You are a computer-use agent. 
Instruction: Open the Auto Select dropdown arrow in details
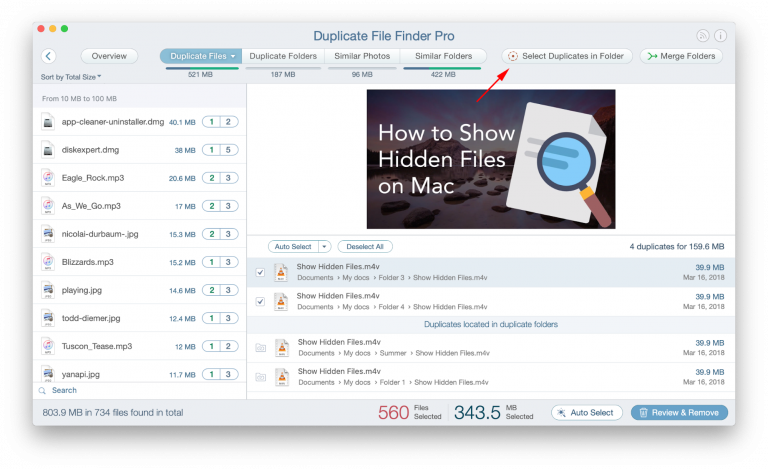tap(324, 247)
